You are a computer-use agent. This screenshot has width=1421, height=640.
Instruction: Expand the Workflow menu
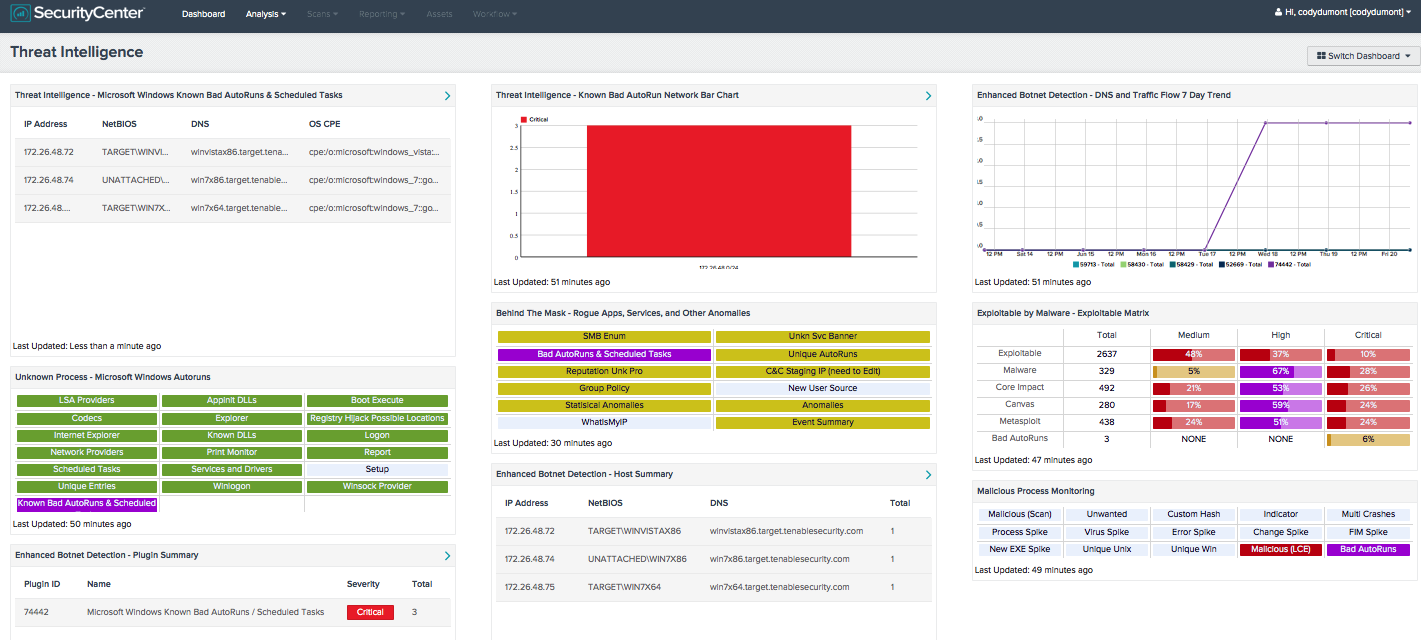[x=495, y=14]
